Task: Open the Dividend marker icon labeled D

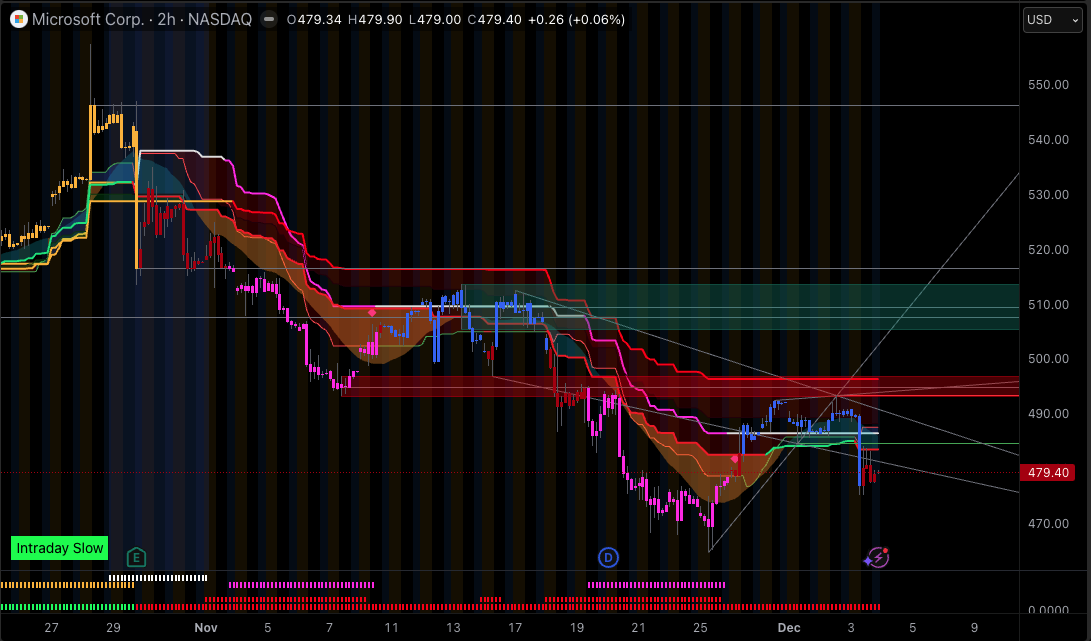Action: click(x=608, y=557)
